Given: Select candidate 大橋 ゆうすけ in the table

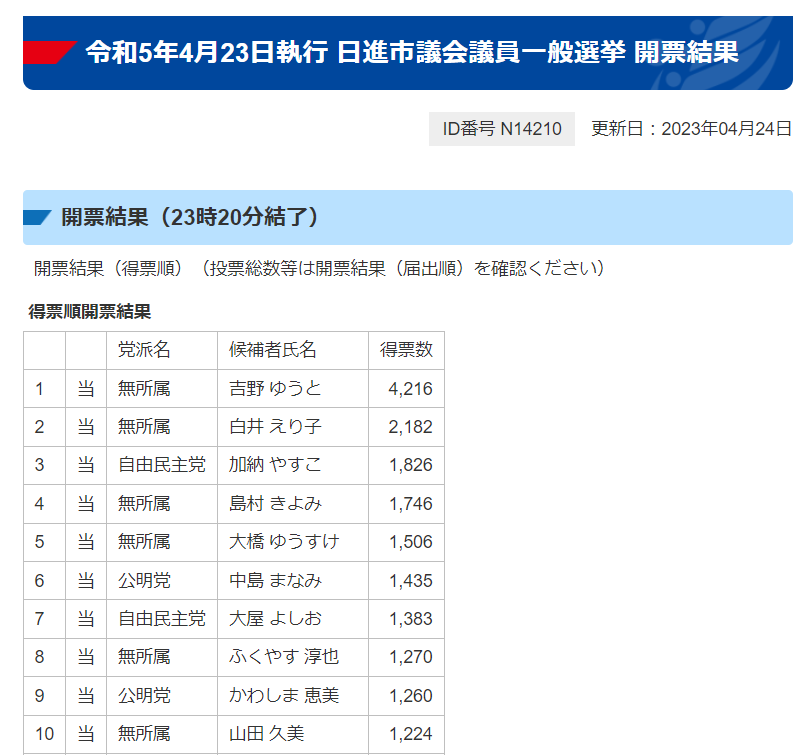Looking at the screenshot, I should coord(284,542).
